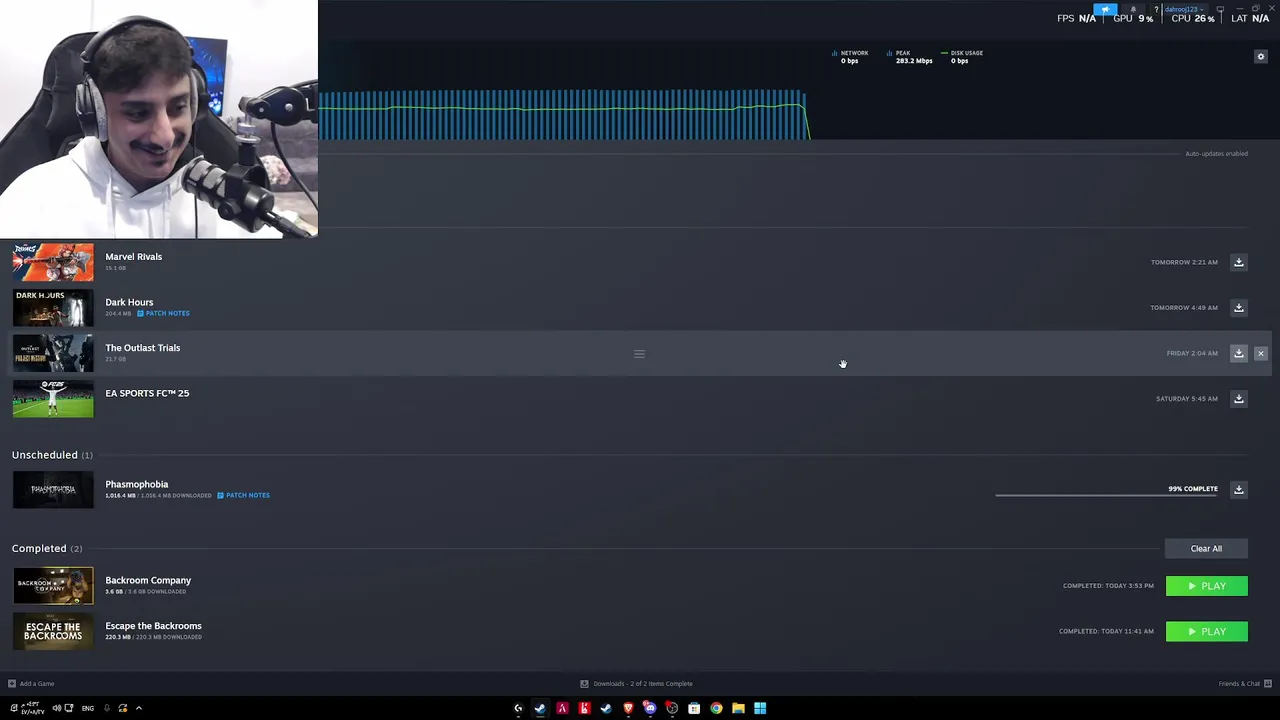The image size is (1280, 720).
Task: Click active Steam taskbar icon
Action: click(x=540, y=708)
